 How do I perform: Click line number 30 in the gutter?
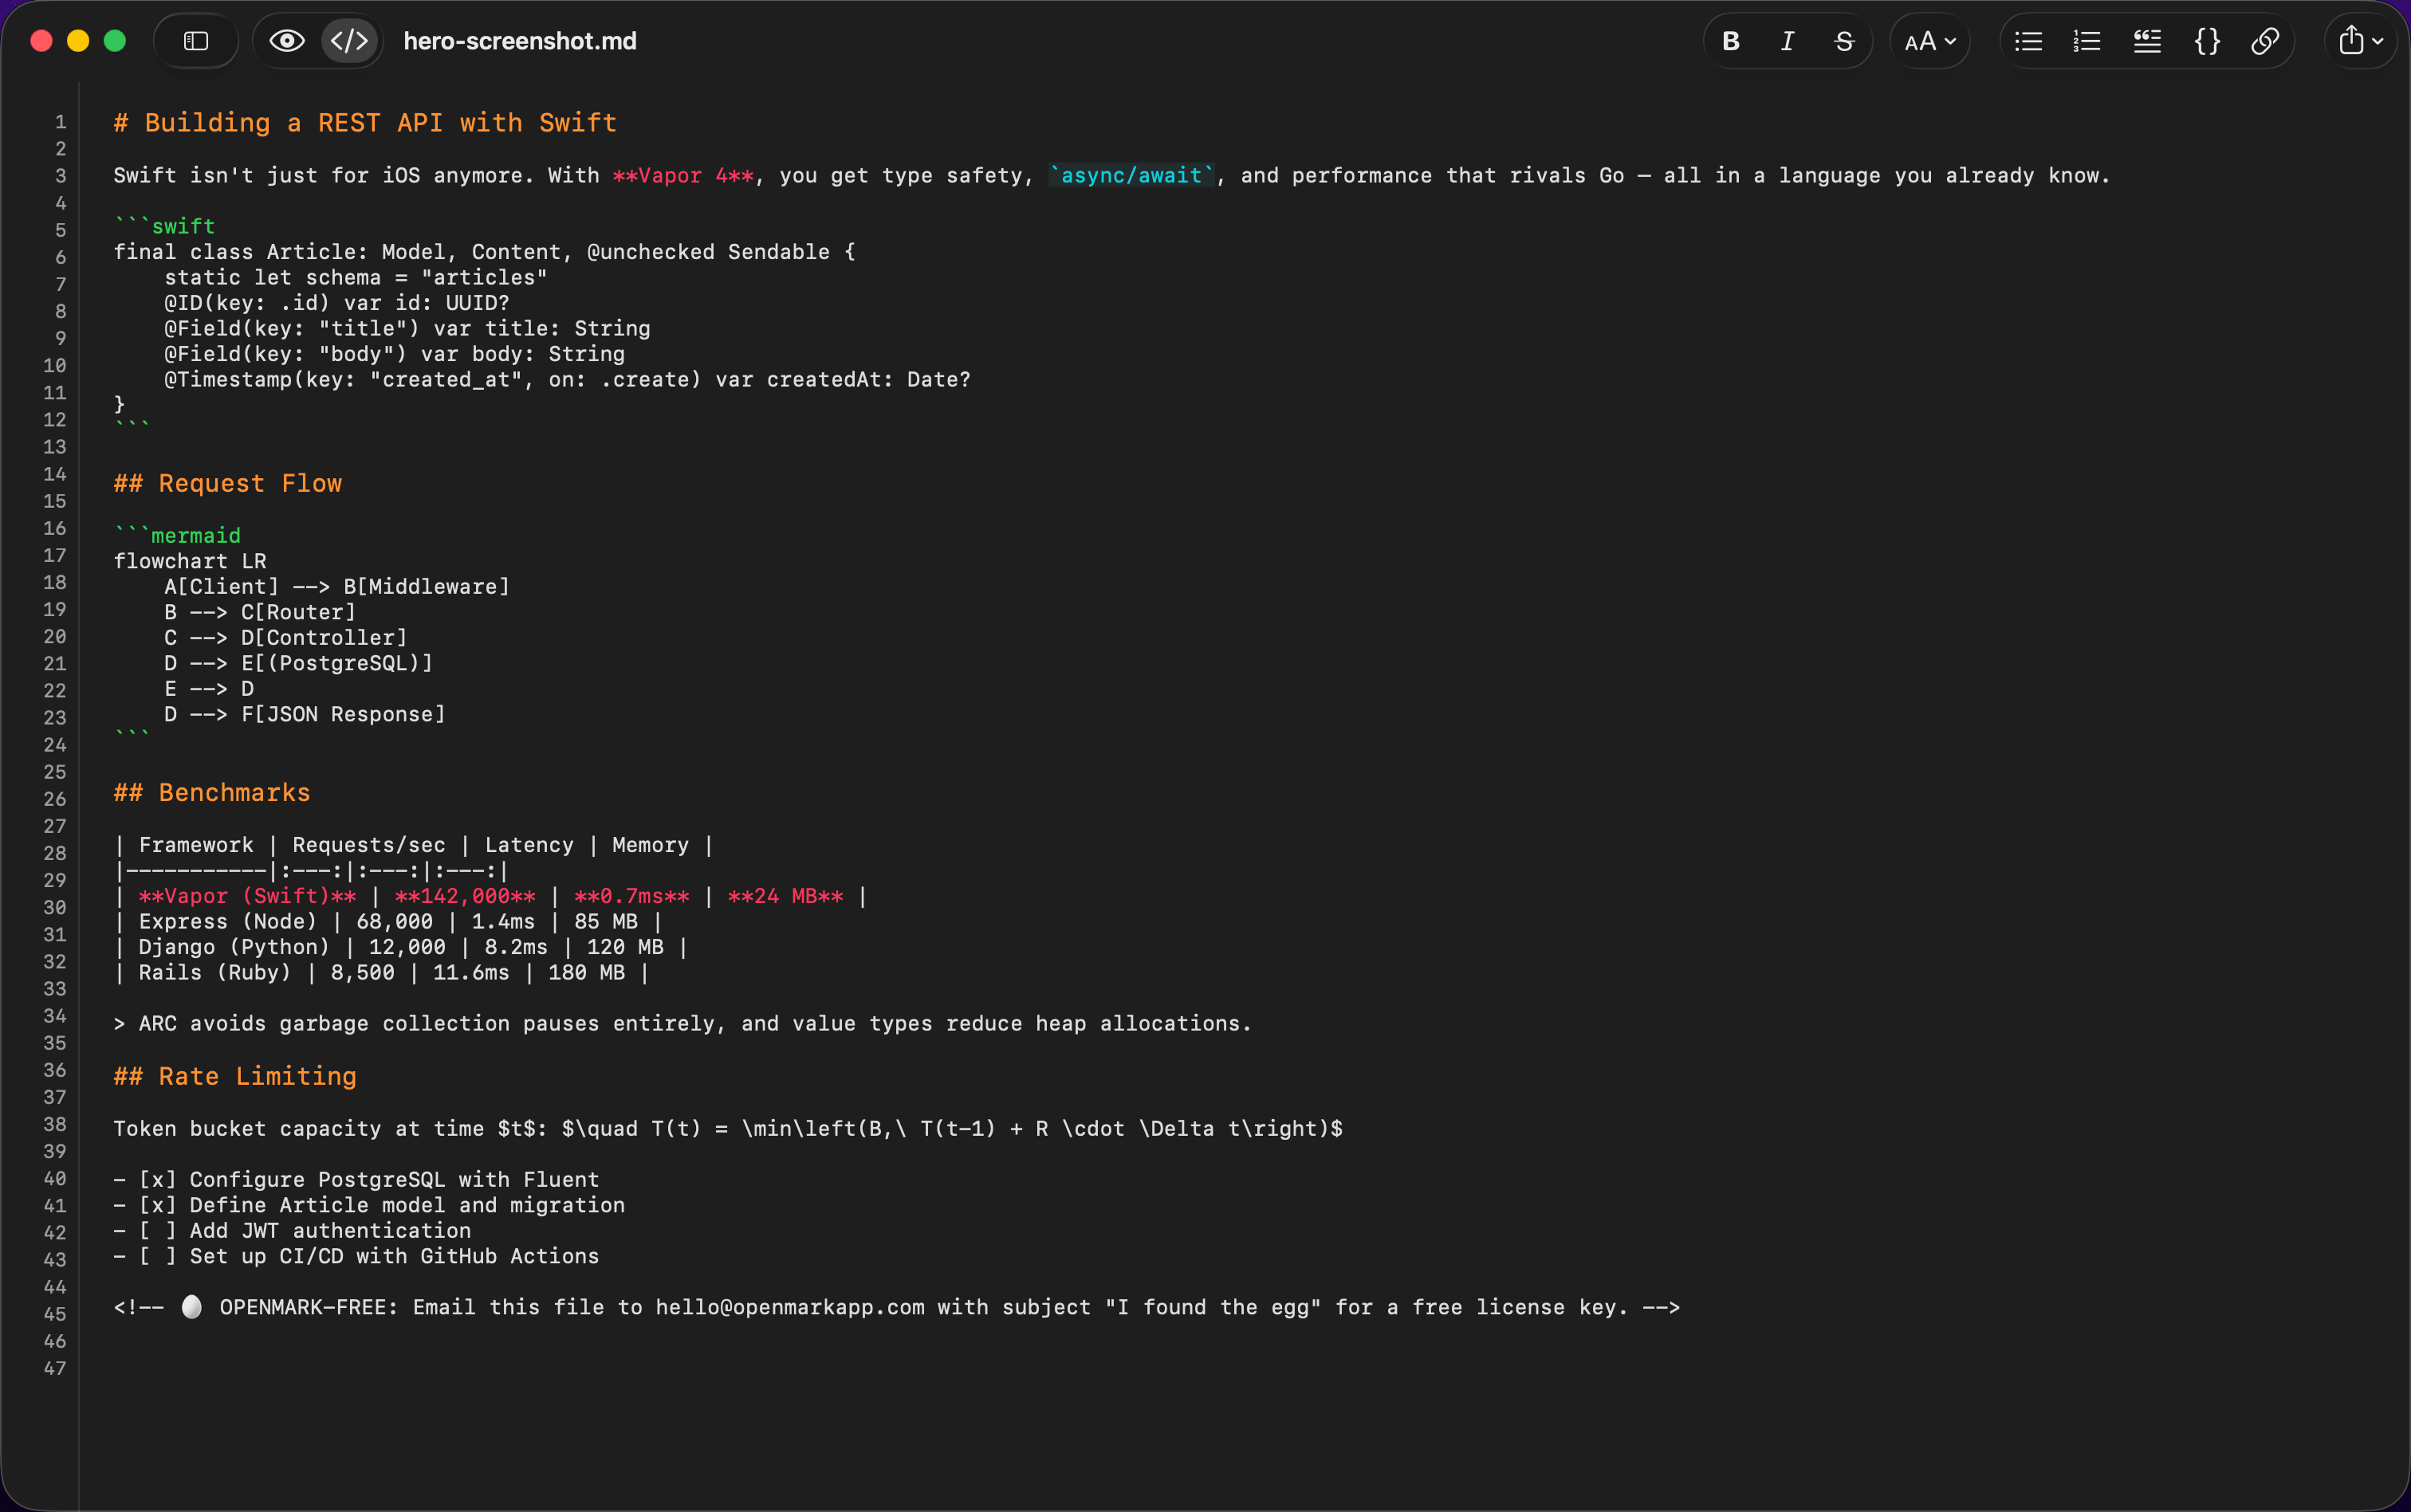[x=55, y=908]
